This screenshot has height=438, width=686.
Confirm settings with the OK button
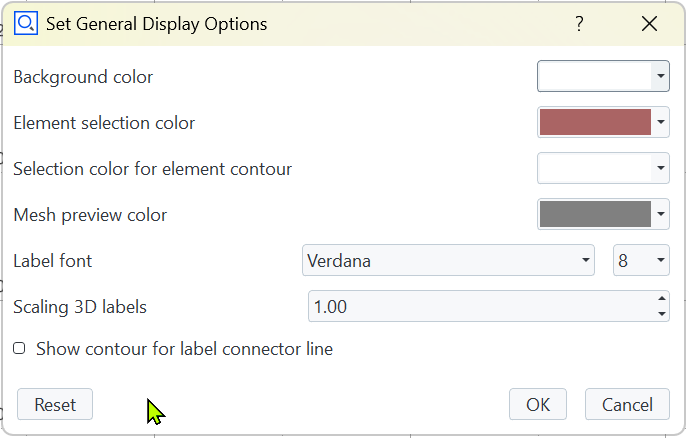[x=538, y=404]
